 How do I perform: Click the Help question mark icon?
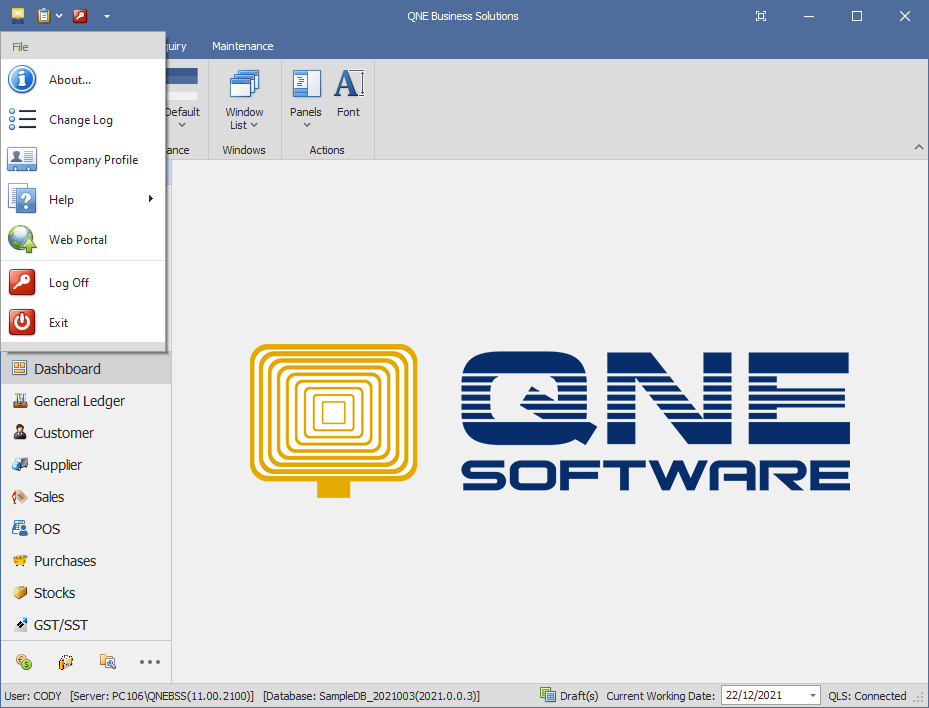pos(22,199)
